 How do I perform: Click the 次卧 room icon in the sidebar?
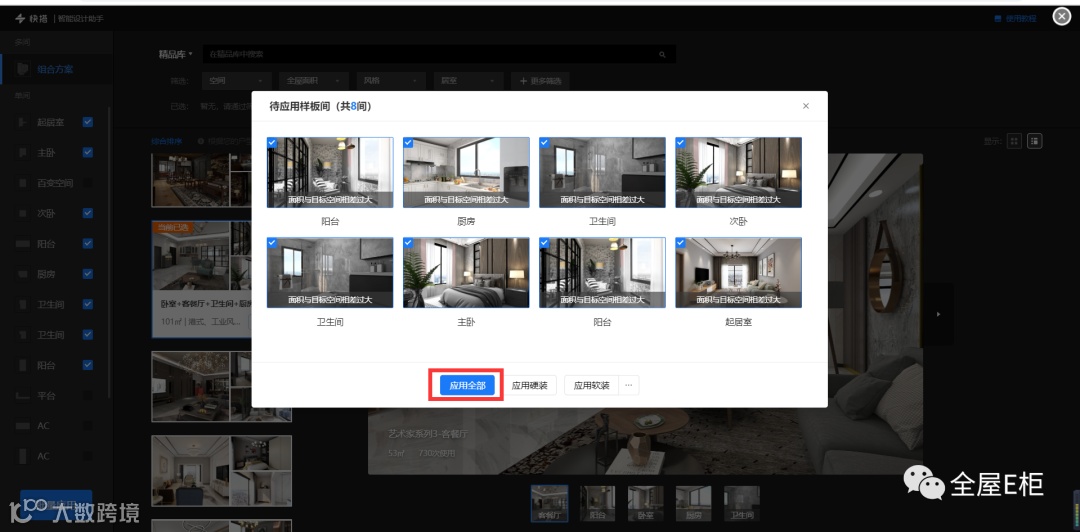click(23, 214)
